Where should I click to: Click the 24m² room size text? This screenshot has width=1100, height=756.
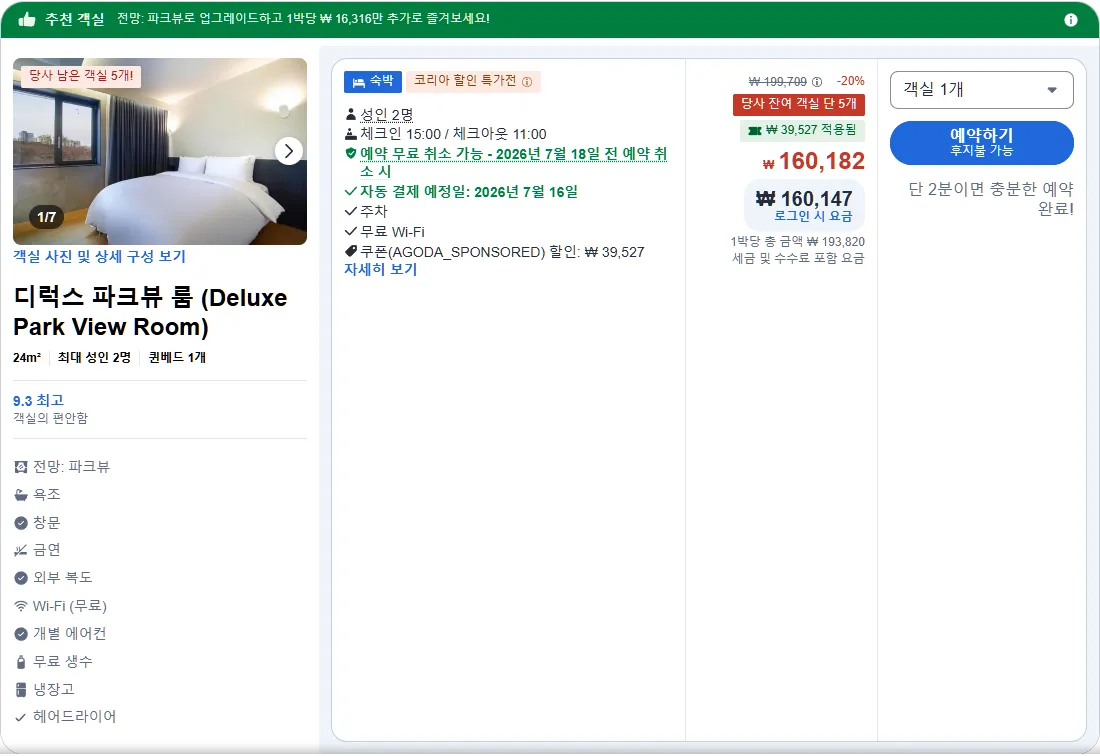tap(27, 358)
